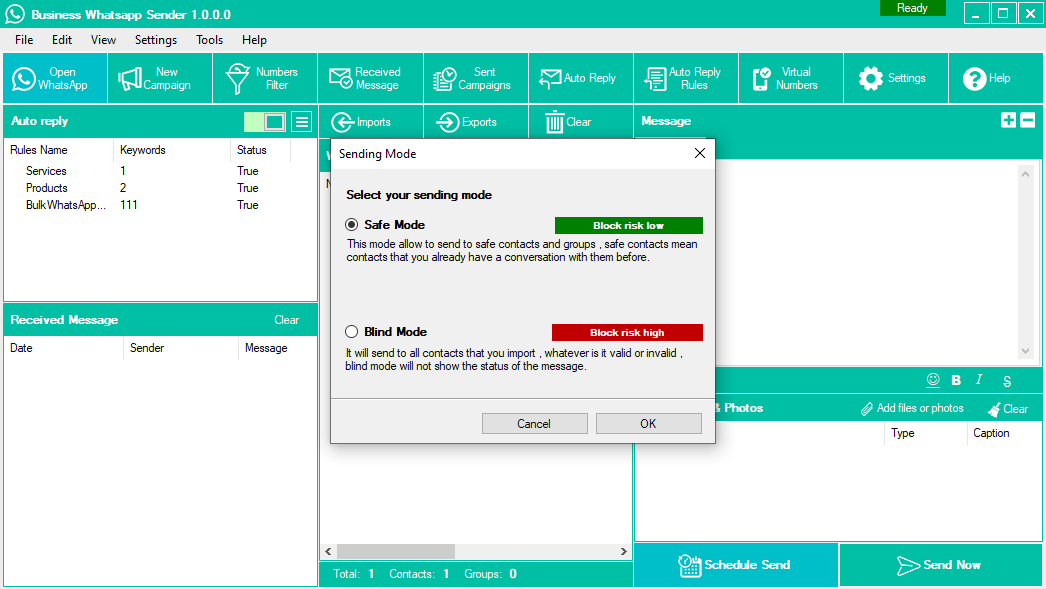Viewport: 1046px width, 589px height.
Task: Collapse message with minus icon
Action: [x=1027, y=120]
